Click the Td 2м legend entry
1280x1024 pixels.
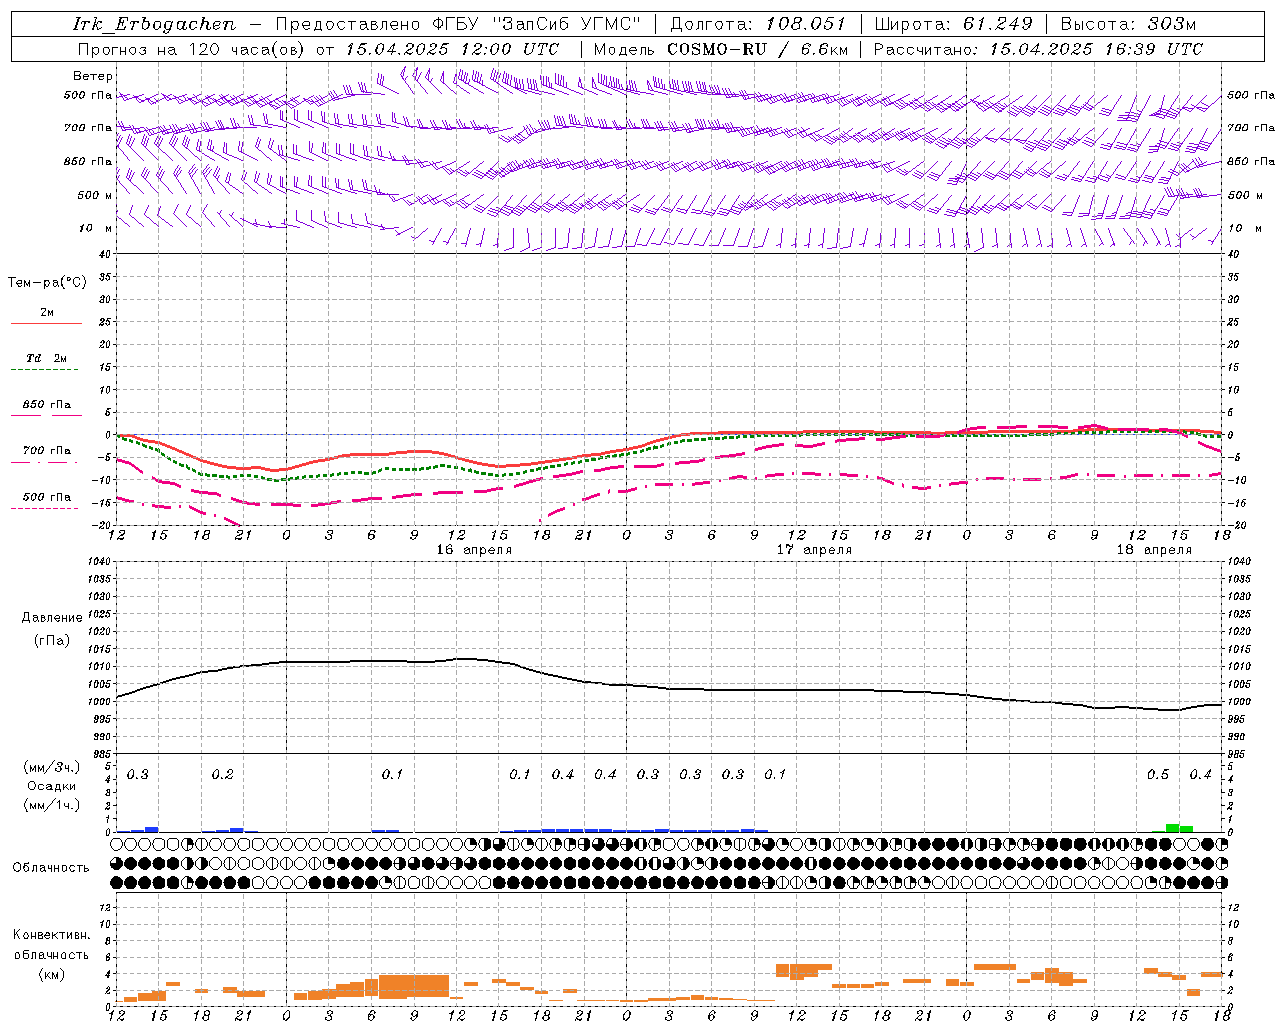(47, 358)
